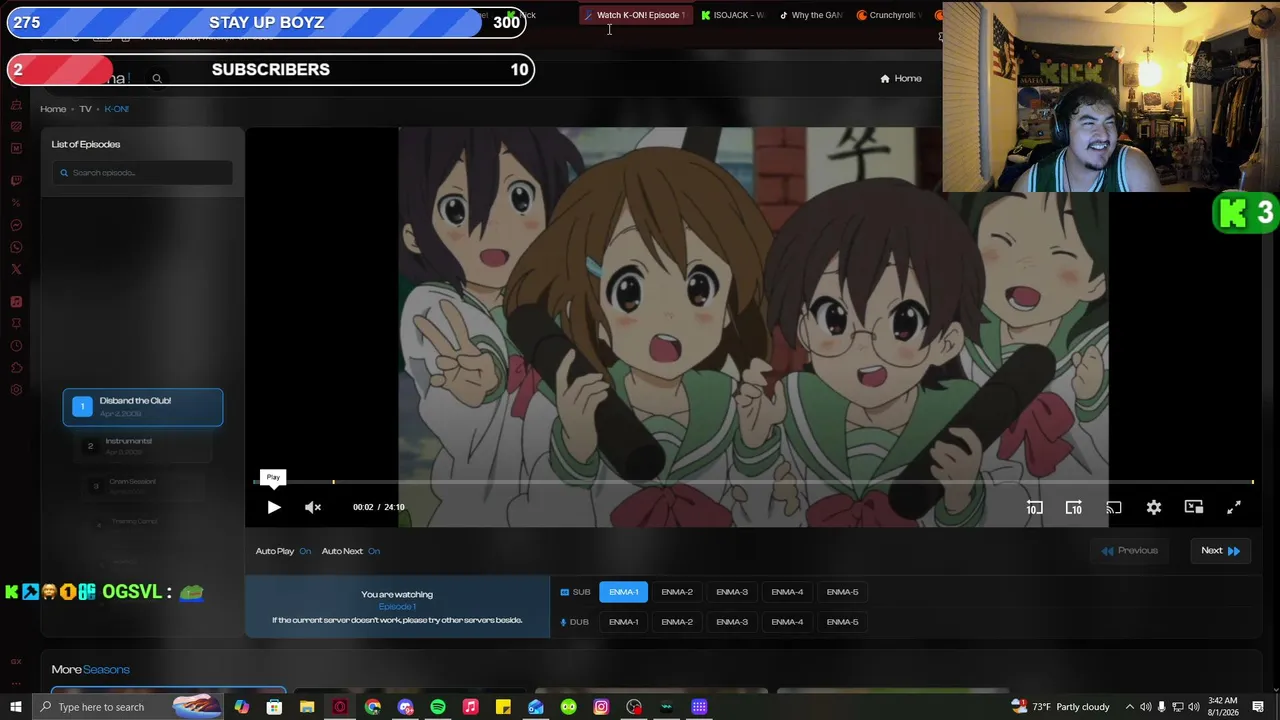Select episode 2 Instruments!
Screen dimensions: 1280x720
143,446
